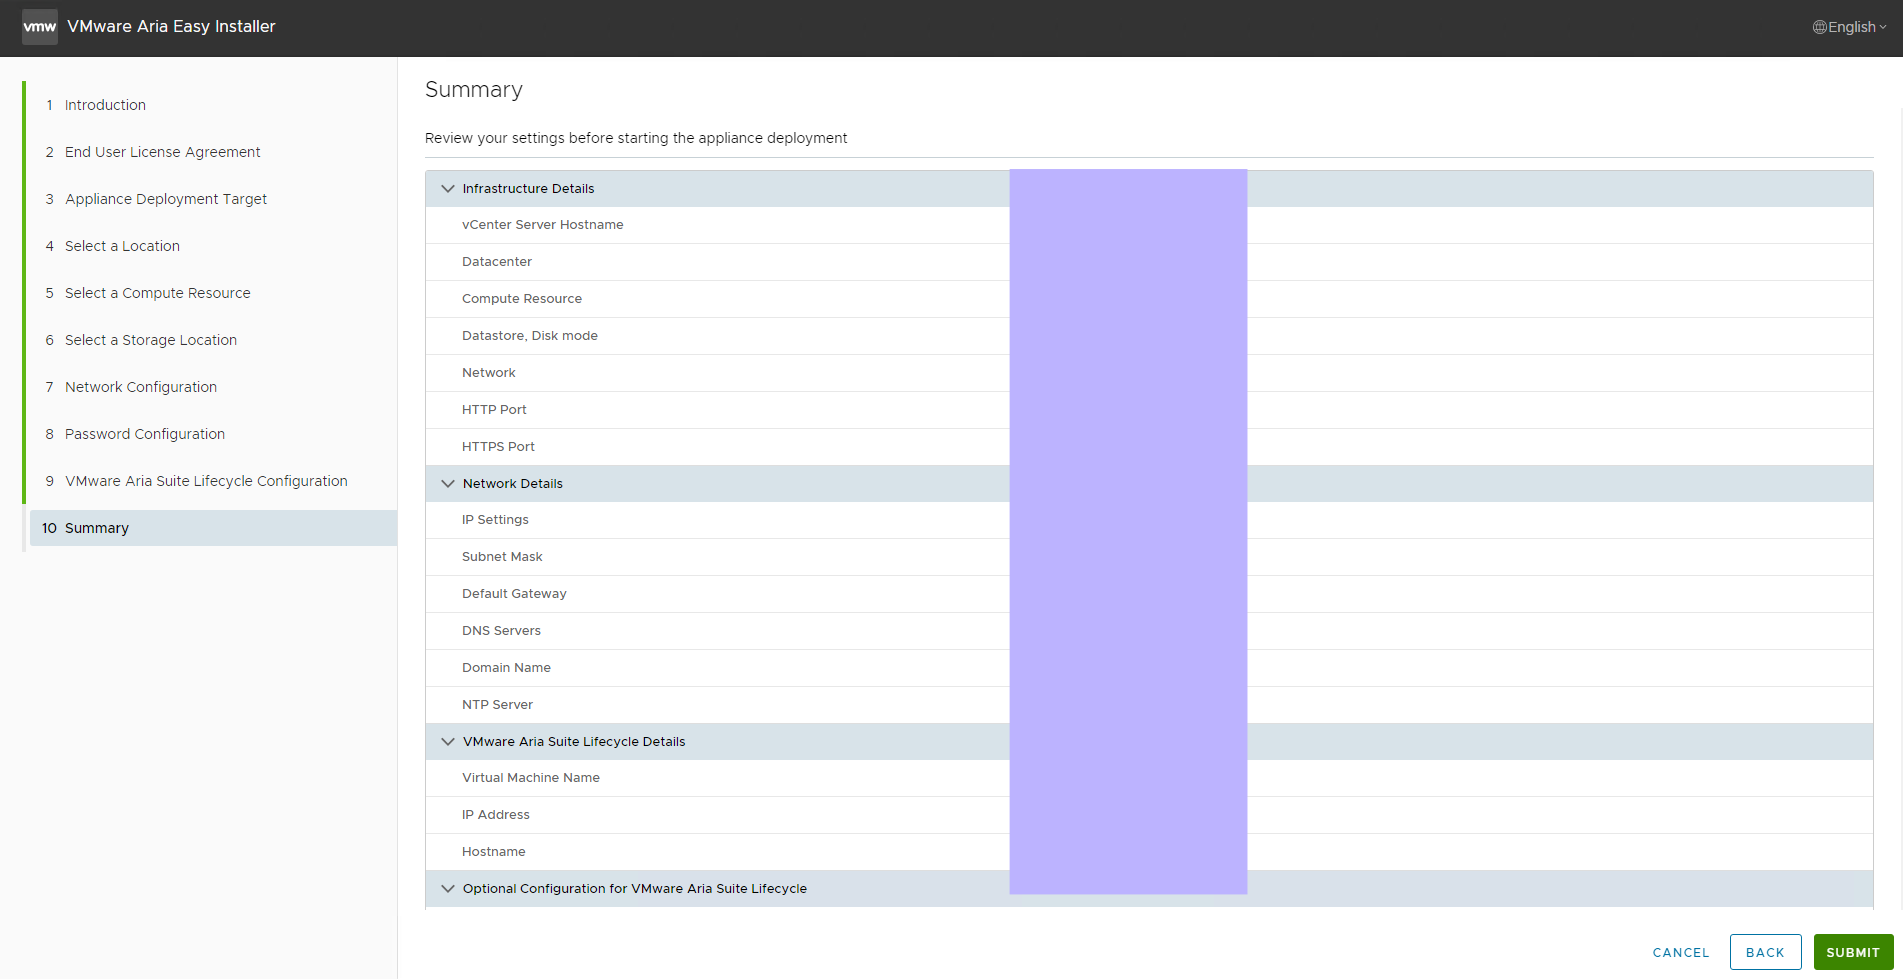Click the VMware Aria Easy Installer title
The width and height of the screenshot is (1903, 979).
(171, 27)
